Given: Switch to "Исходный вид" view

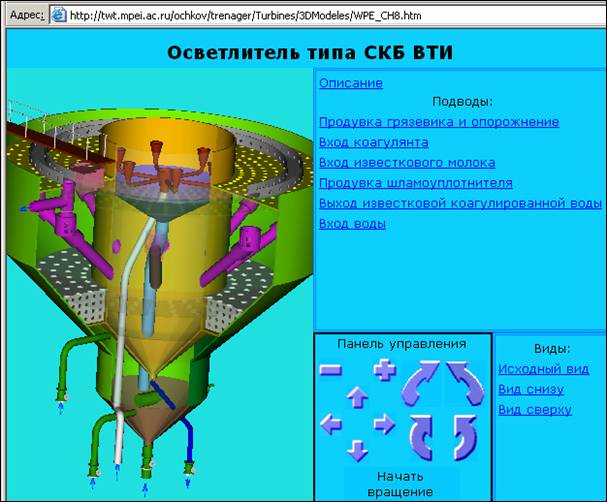Looking at the screenshot, I should click(544, 369).
